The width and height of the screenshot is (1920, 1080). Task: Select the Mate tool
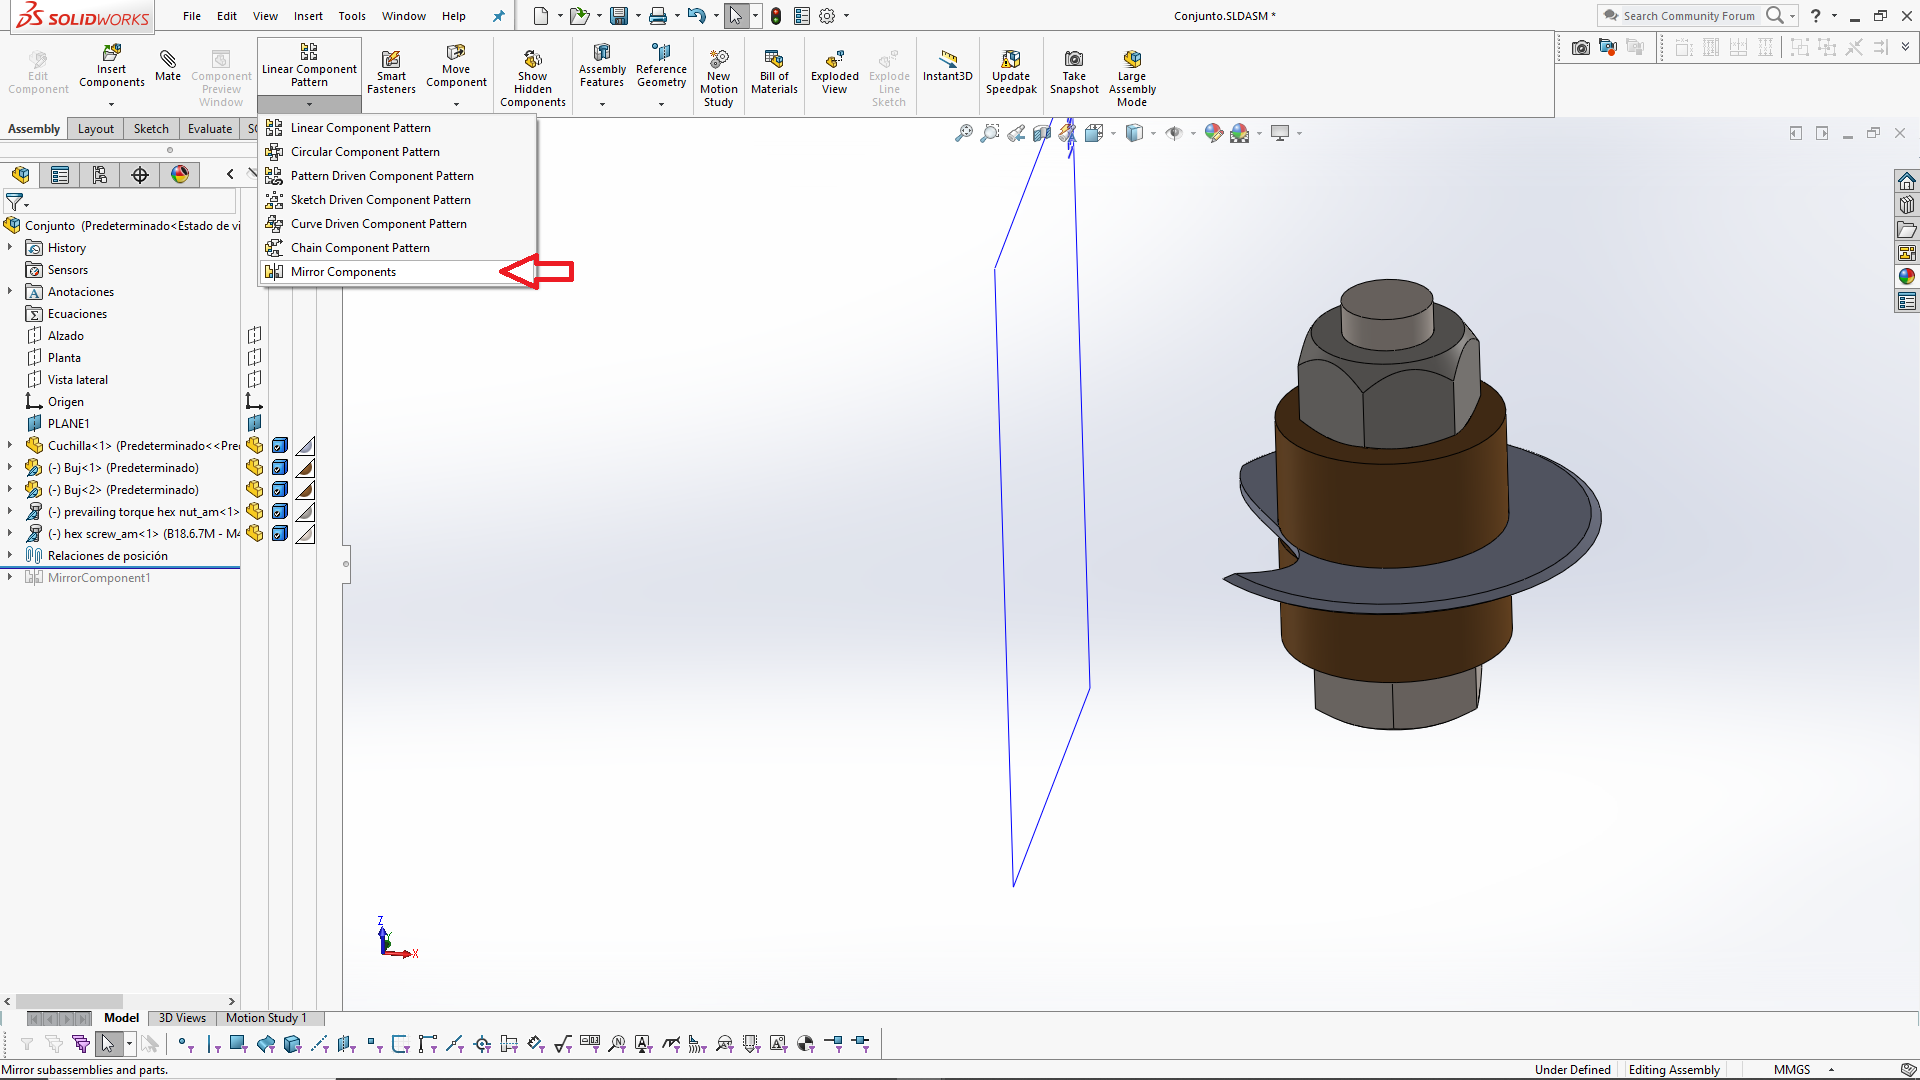(167, 66)
